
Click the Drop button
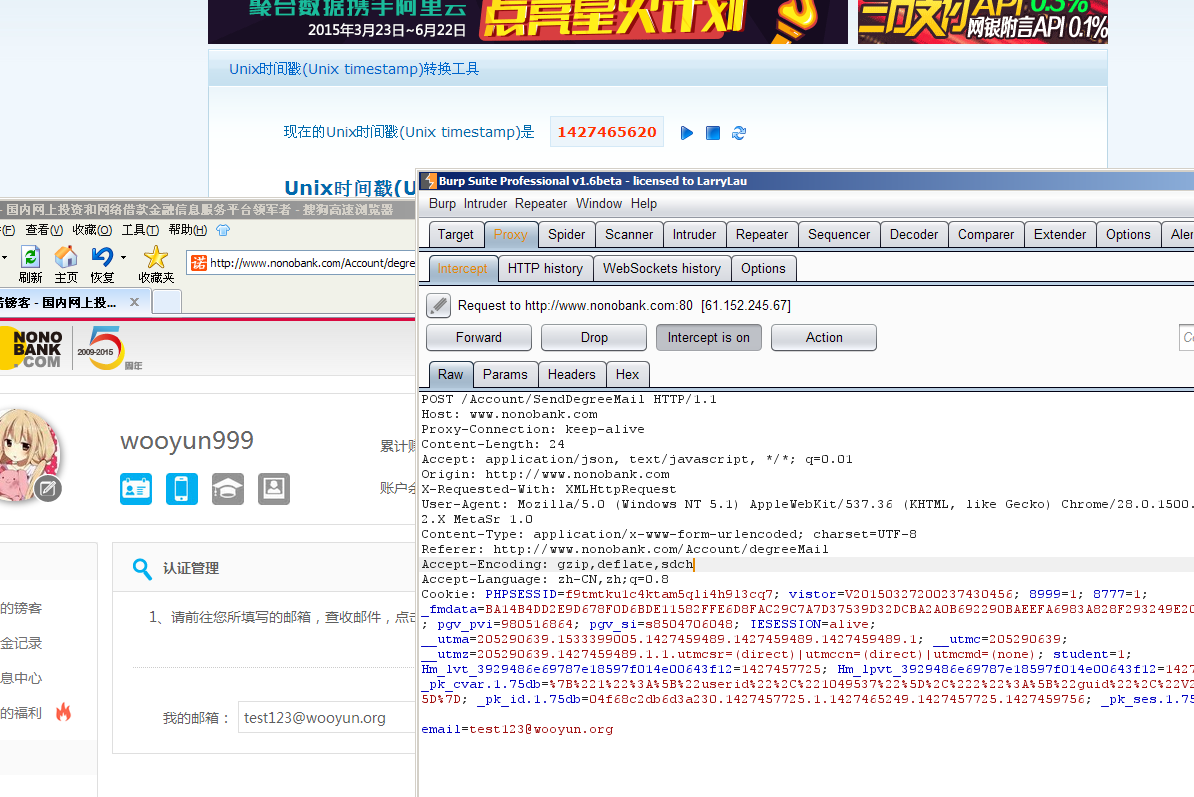[594, 337]
